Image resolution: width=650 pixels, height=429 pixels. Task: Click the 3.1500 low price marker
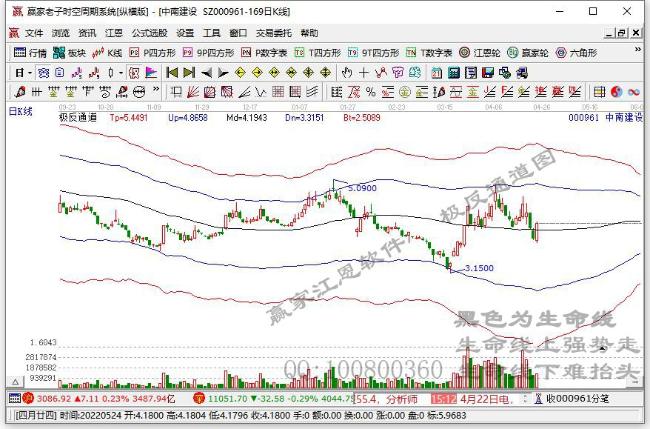coord(479,268)
